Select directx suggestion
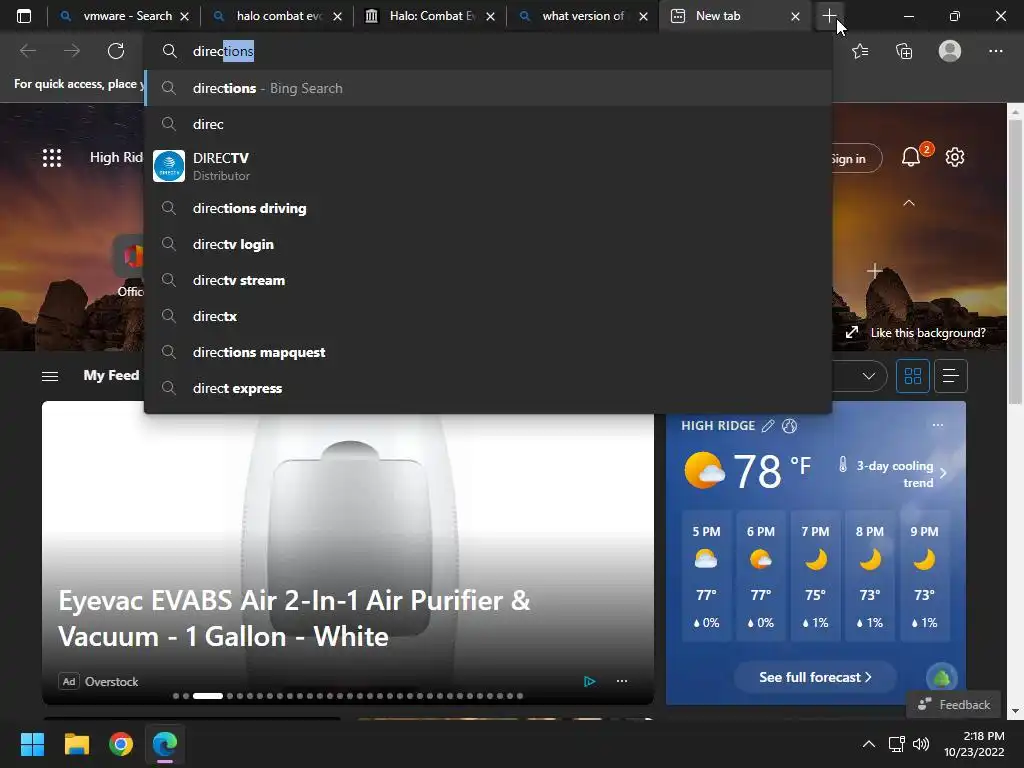The width and height of the screenshot is (1024, 768). click(488, 316)
